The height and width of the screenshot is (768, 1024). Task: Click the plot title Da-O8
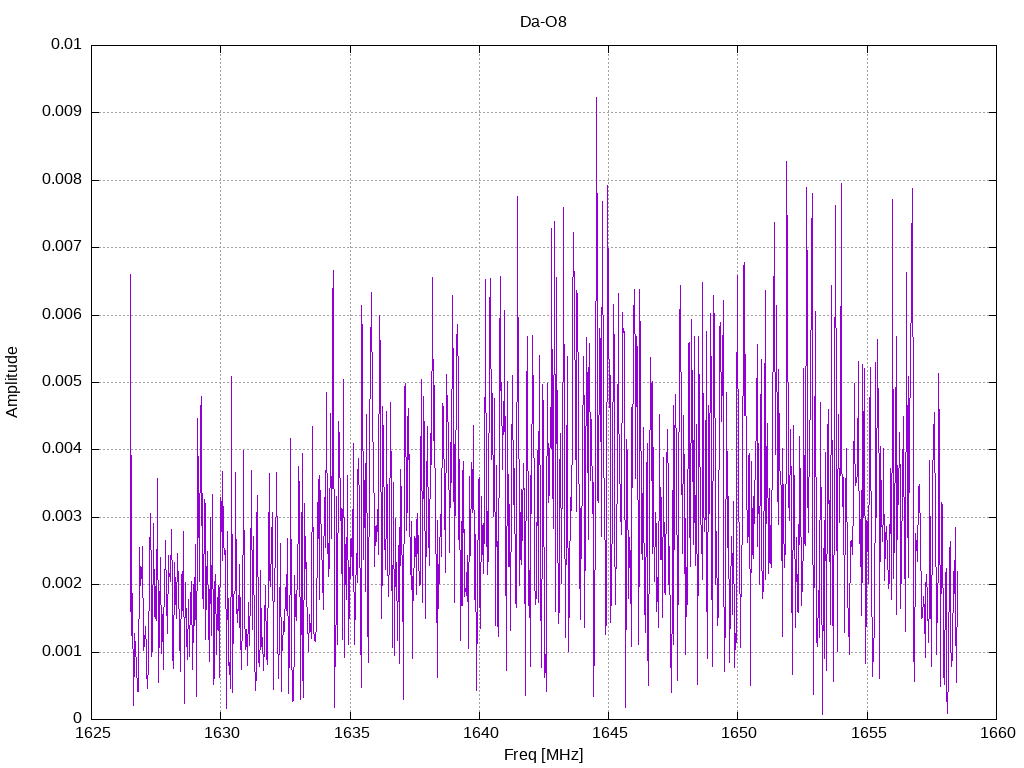tap(543, 22)
